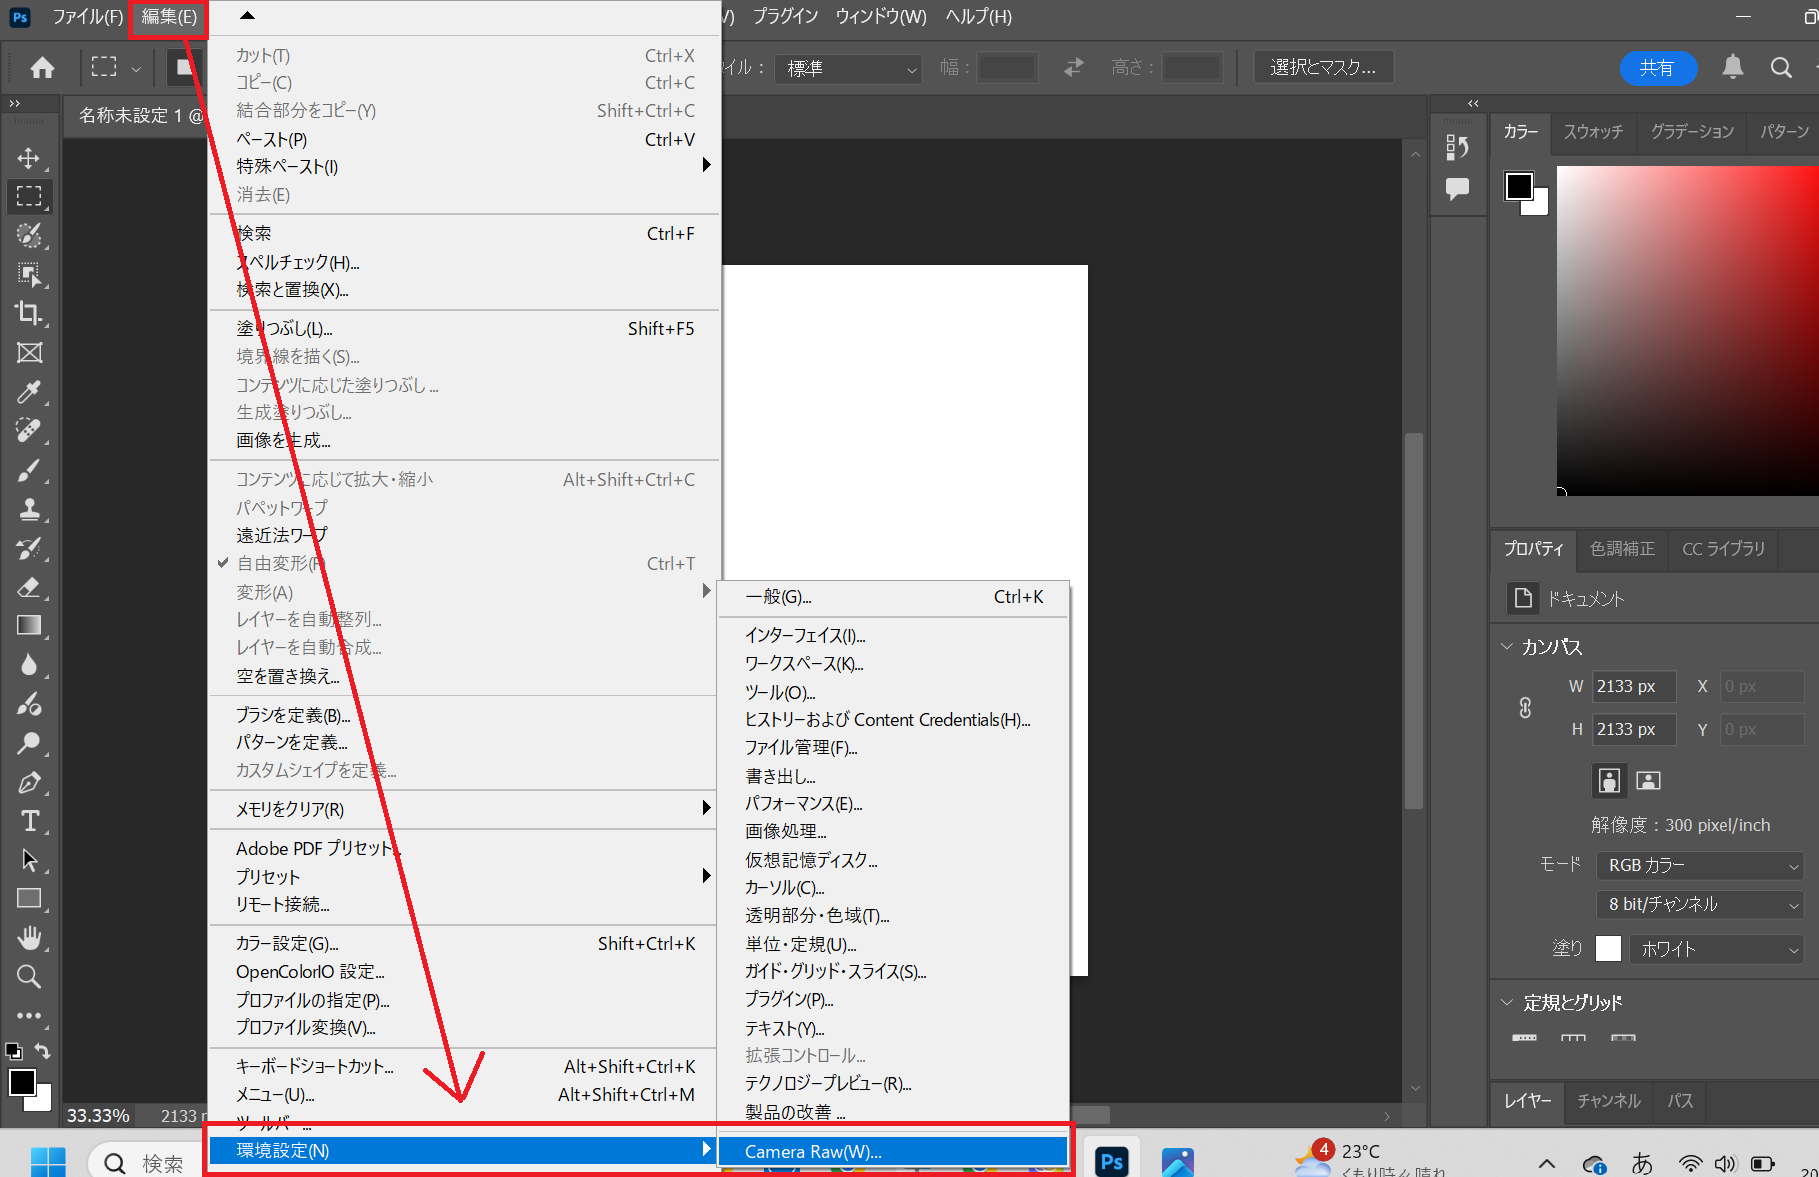1819x1177 pixels.
Task: Open the Edit Toolbar three-dots menu
Action: 29,1015
